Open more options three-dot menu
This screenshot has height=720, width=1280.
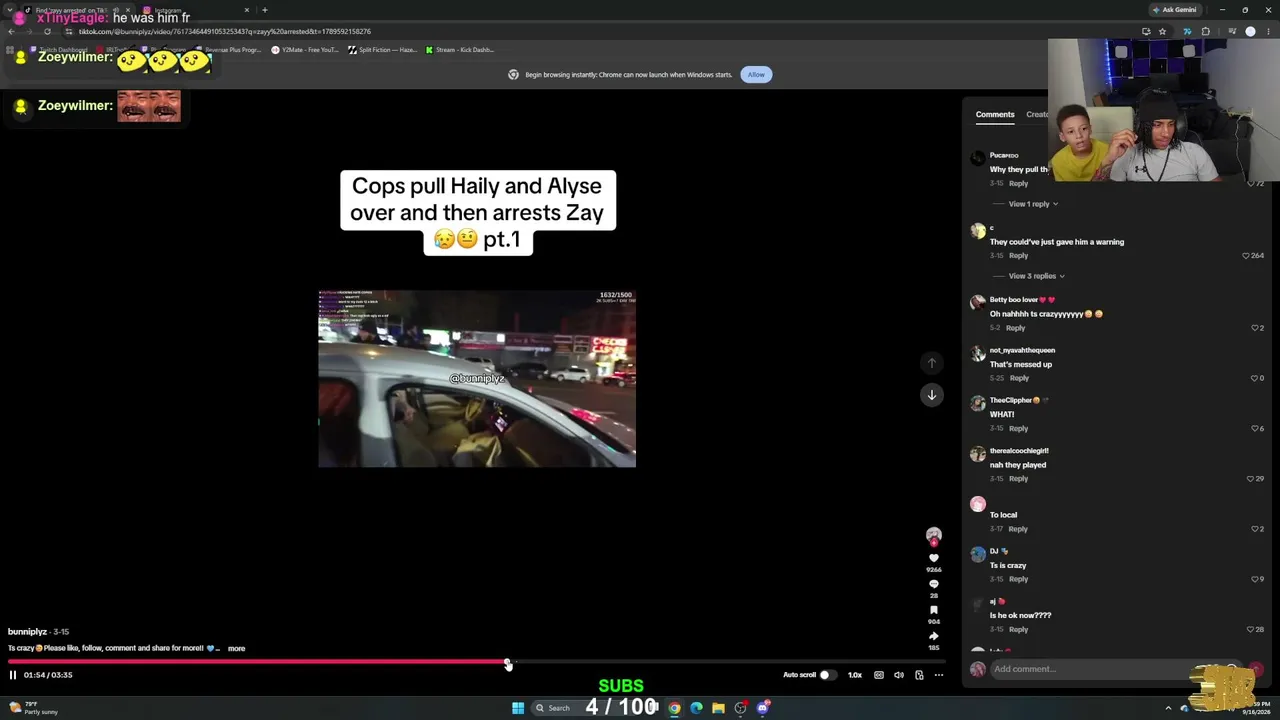939,675
